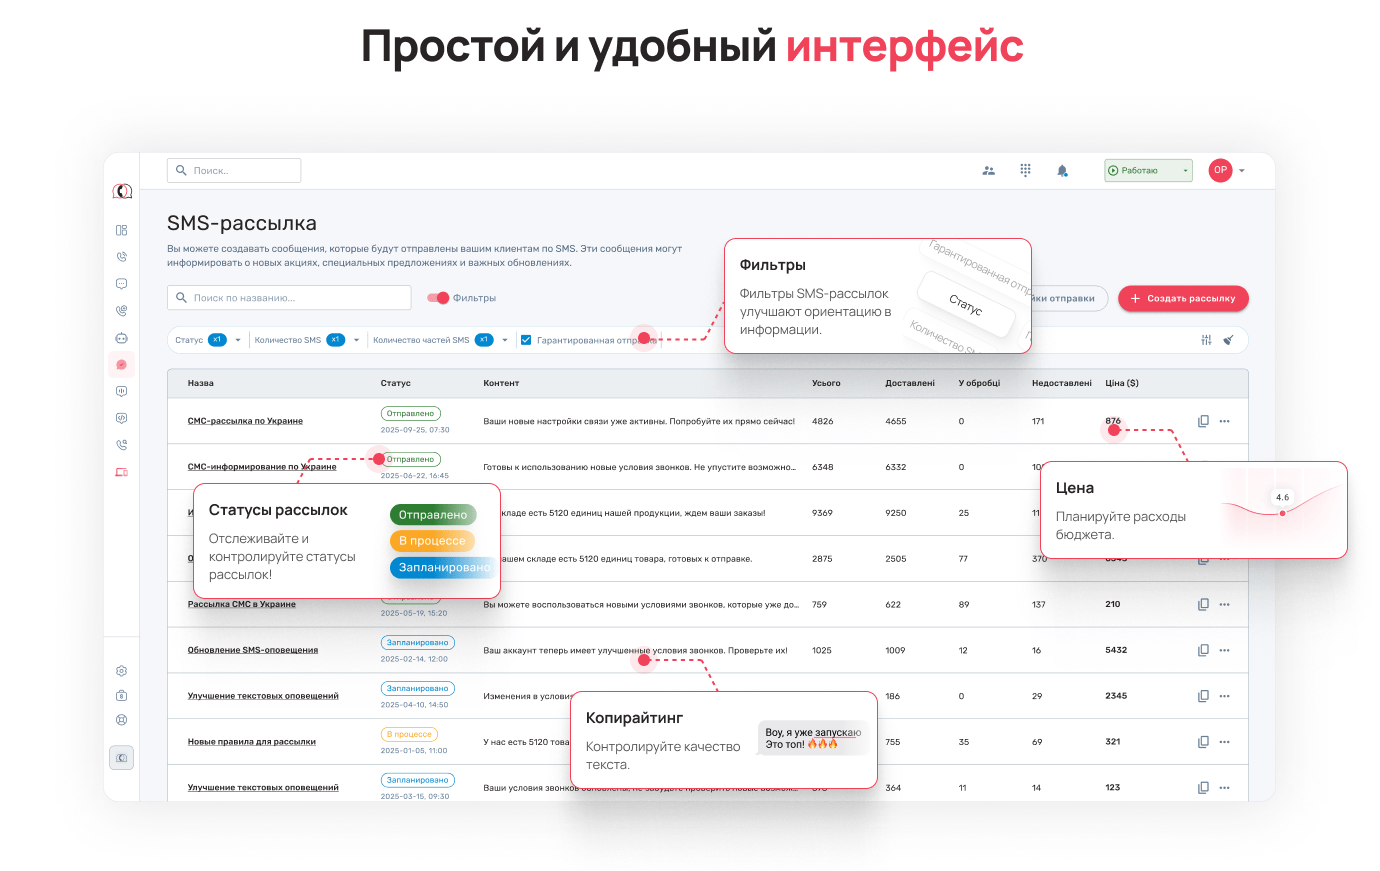Click 'Создать рассылку' button
This screenshot has height=871, width=1380.
pos(1183,298)
